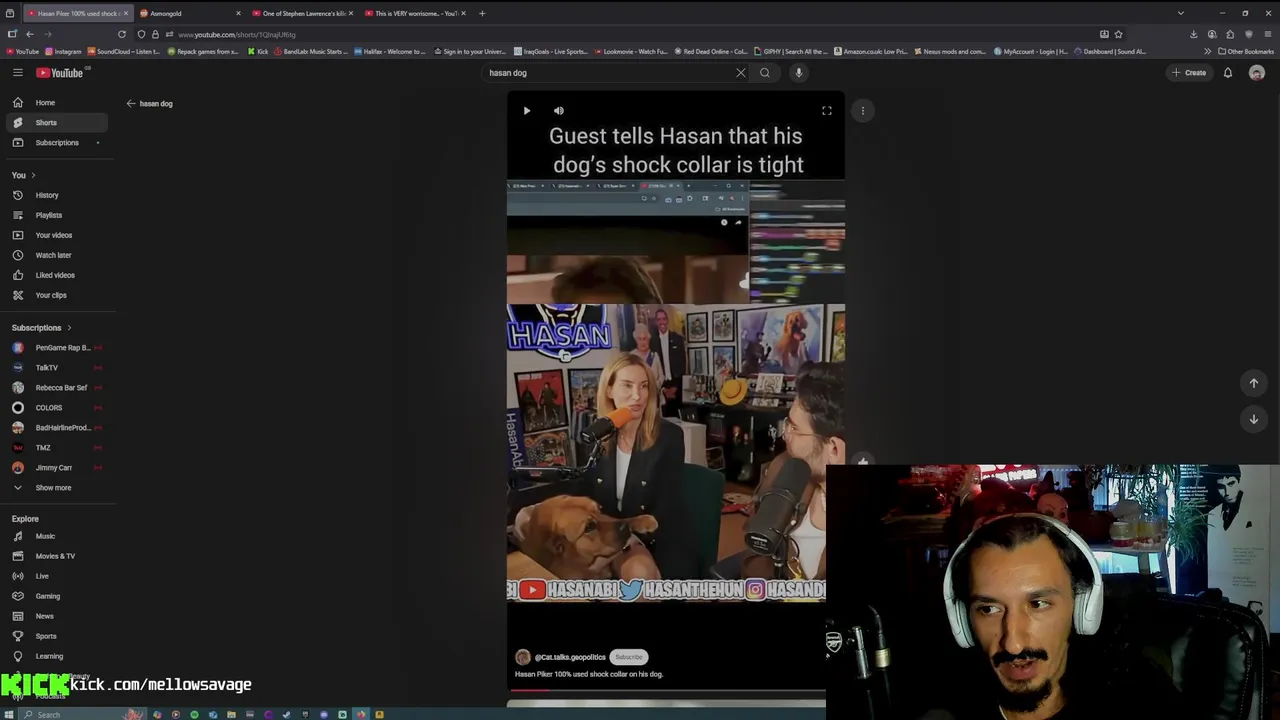
Task: Close the Hasan Piker tab
Action: (x=125, y=13)
